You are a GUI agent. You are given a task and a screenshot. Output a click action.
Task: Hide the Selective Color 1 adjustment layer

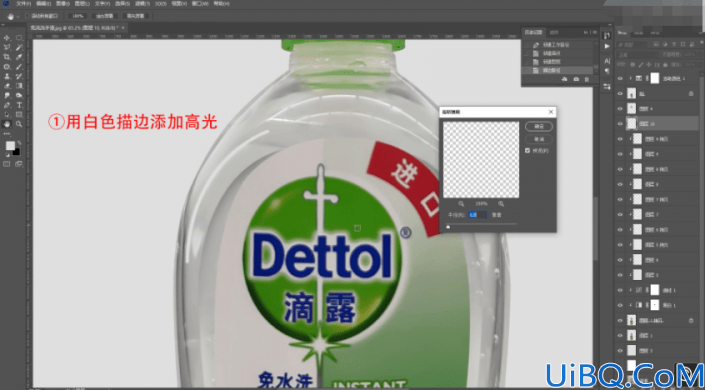(620, 78)
